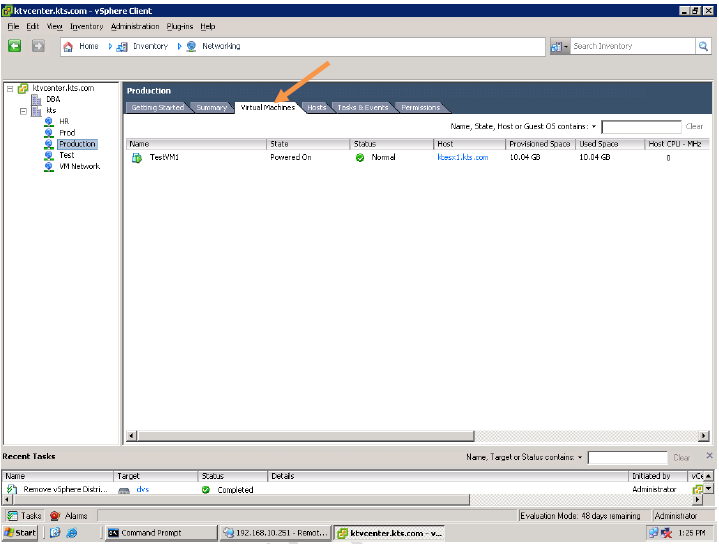Viewport: 719px width, 544px height.
Task: Click the network tray icon with red X
Action: click(666, 533)
